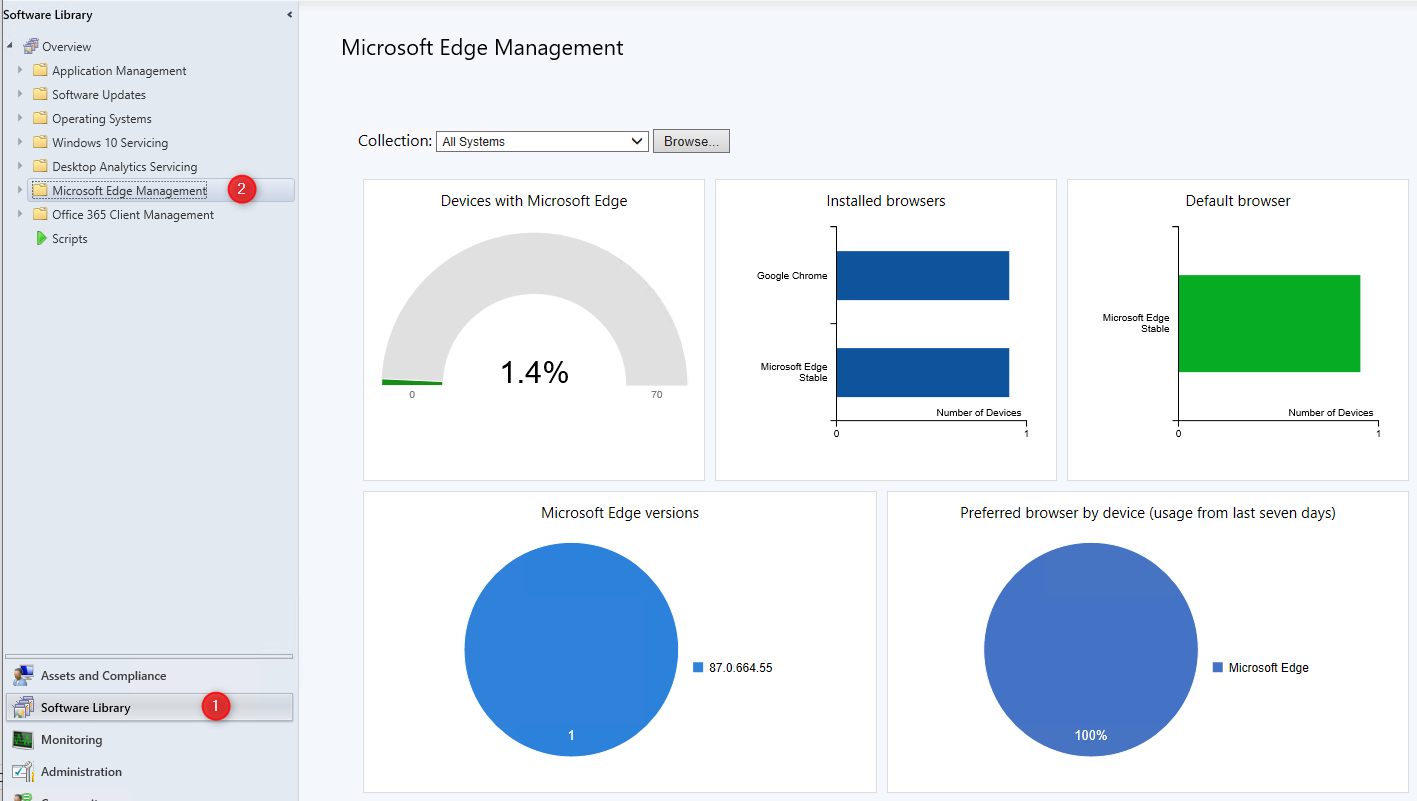Collapse the Overview tree node
1417x801 pixels.
point(9,47)
